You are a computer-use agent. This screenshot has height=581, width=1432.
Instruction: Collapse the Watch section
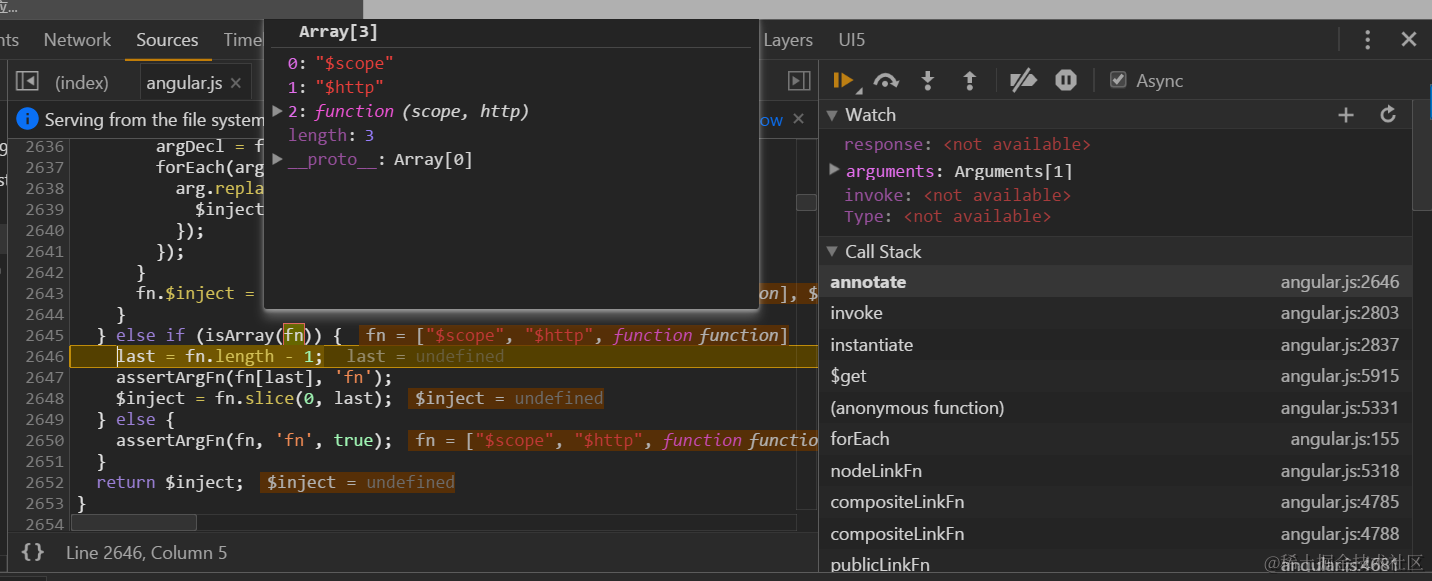[831, 115]
